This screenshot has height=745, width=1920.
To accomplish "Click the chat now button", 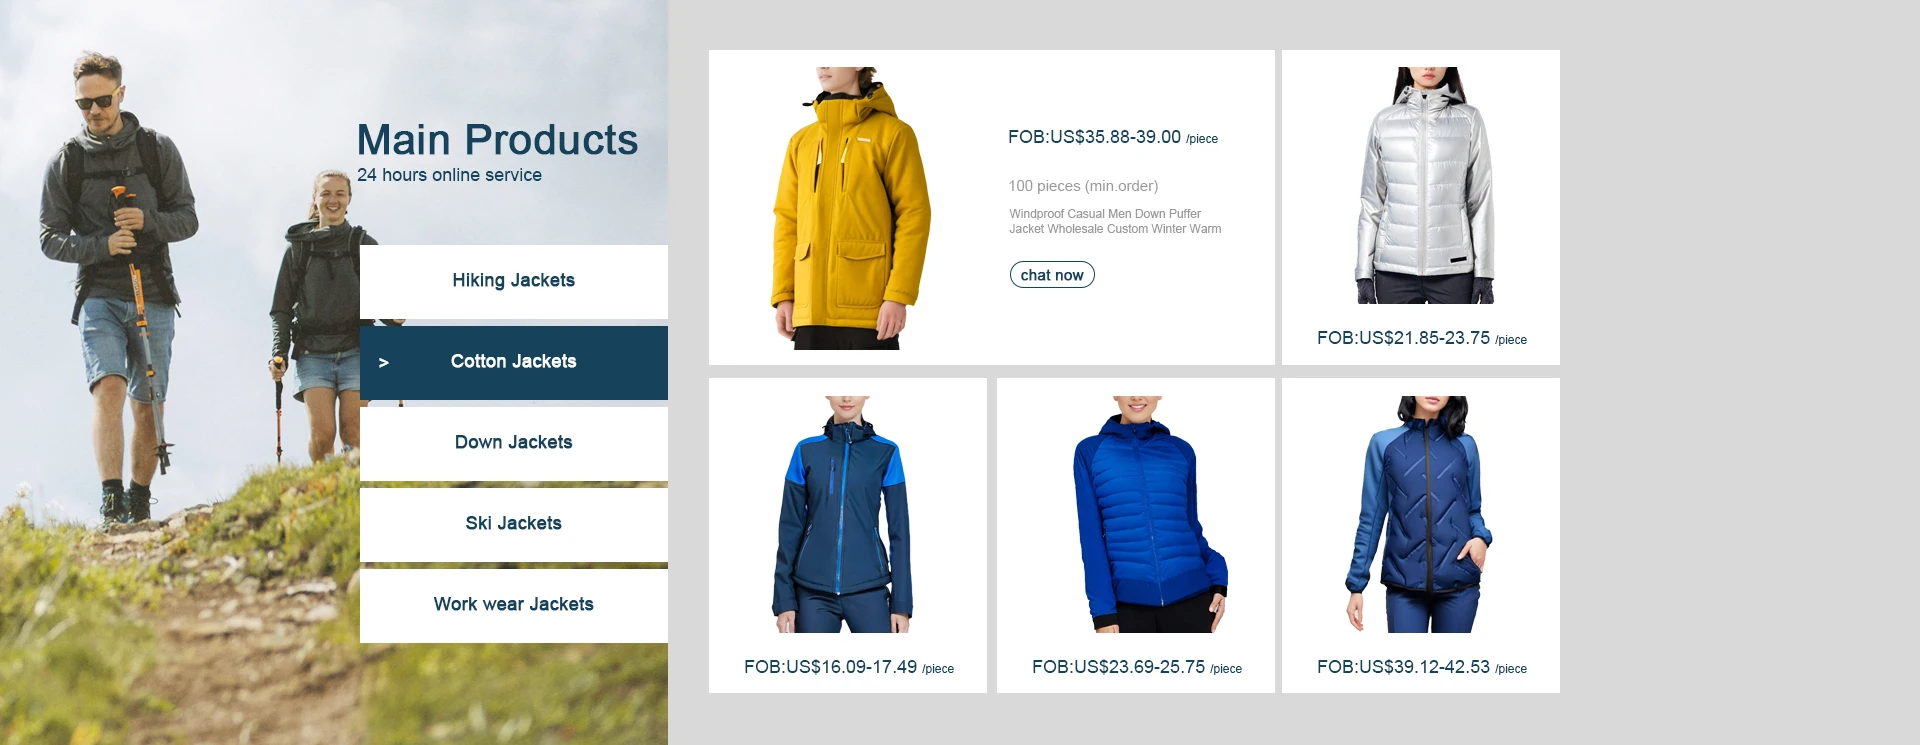I will coord(1052,275).
